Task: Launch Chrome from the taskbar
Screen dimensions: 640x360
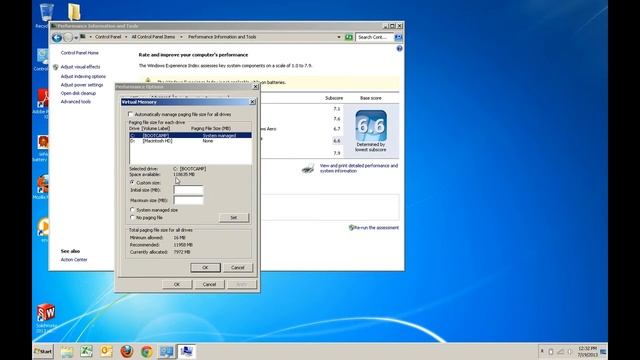Action: 146,351
